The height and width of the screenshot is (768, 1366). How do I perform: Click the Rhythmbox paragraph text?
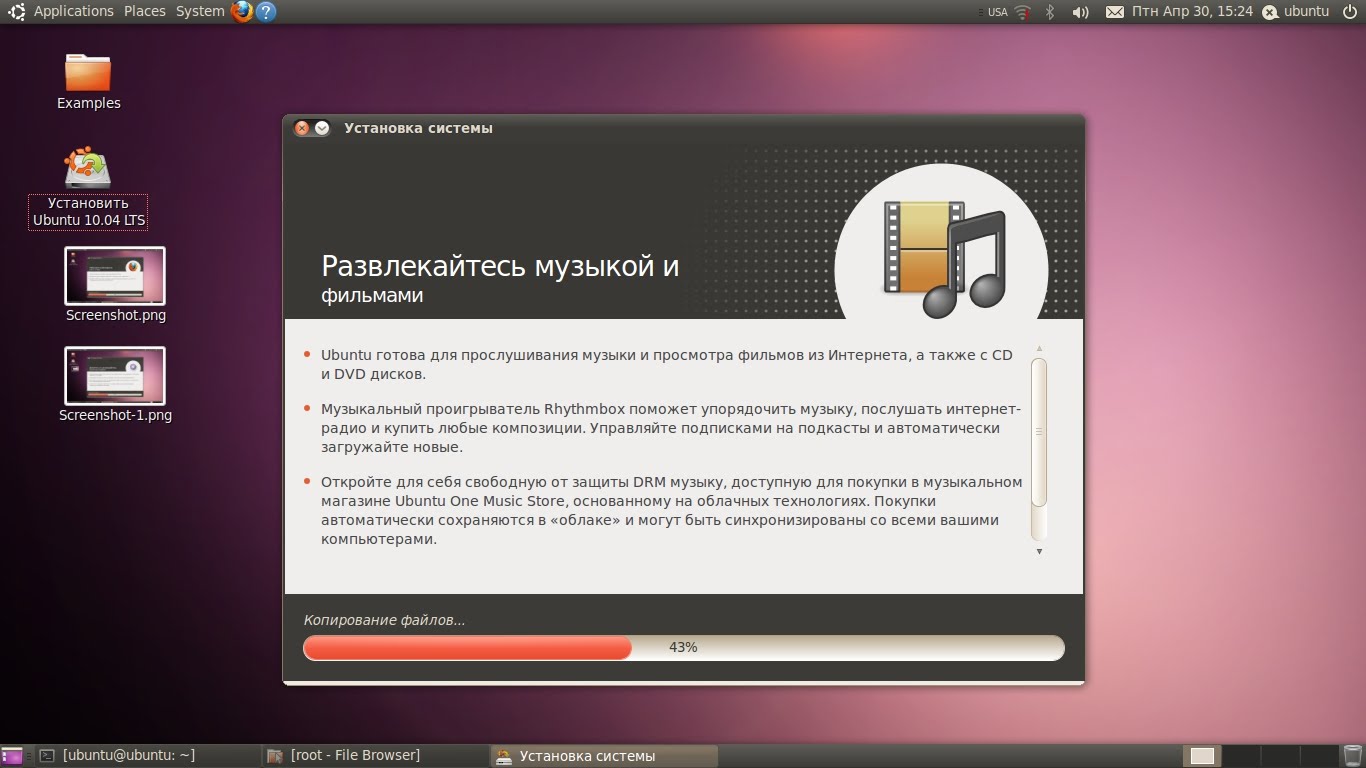(x=671, y=428)
